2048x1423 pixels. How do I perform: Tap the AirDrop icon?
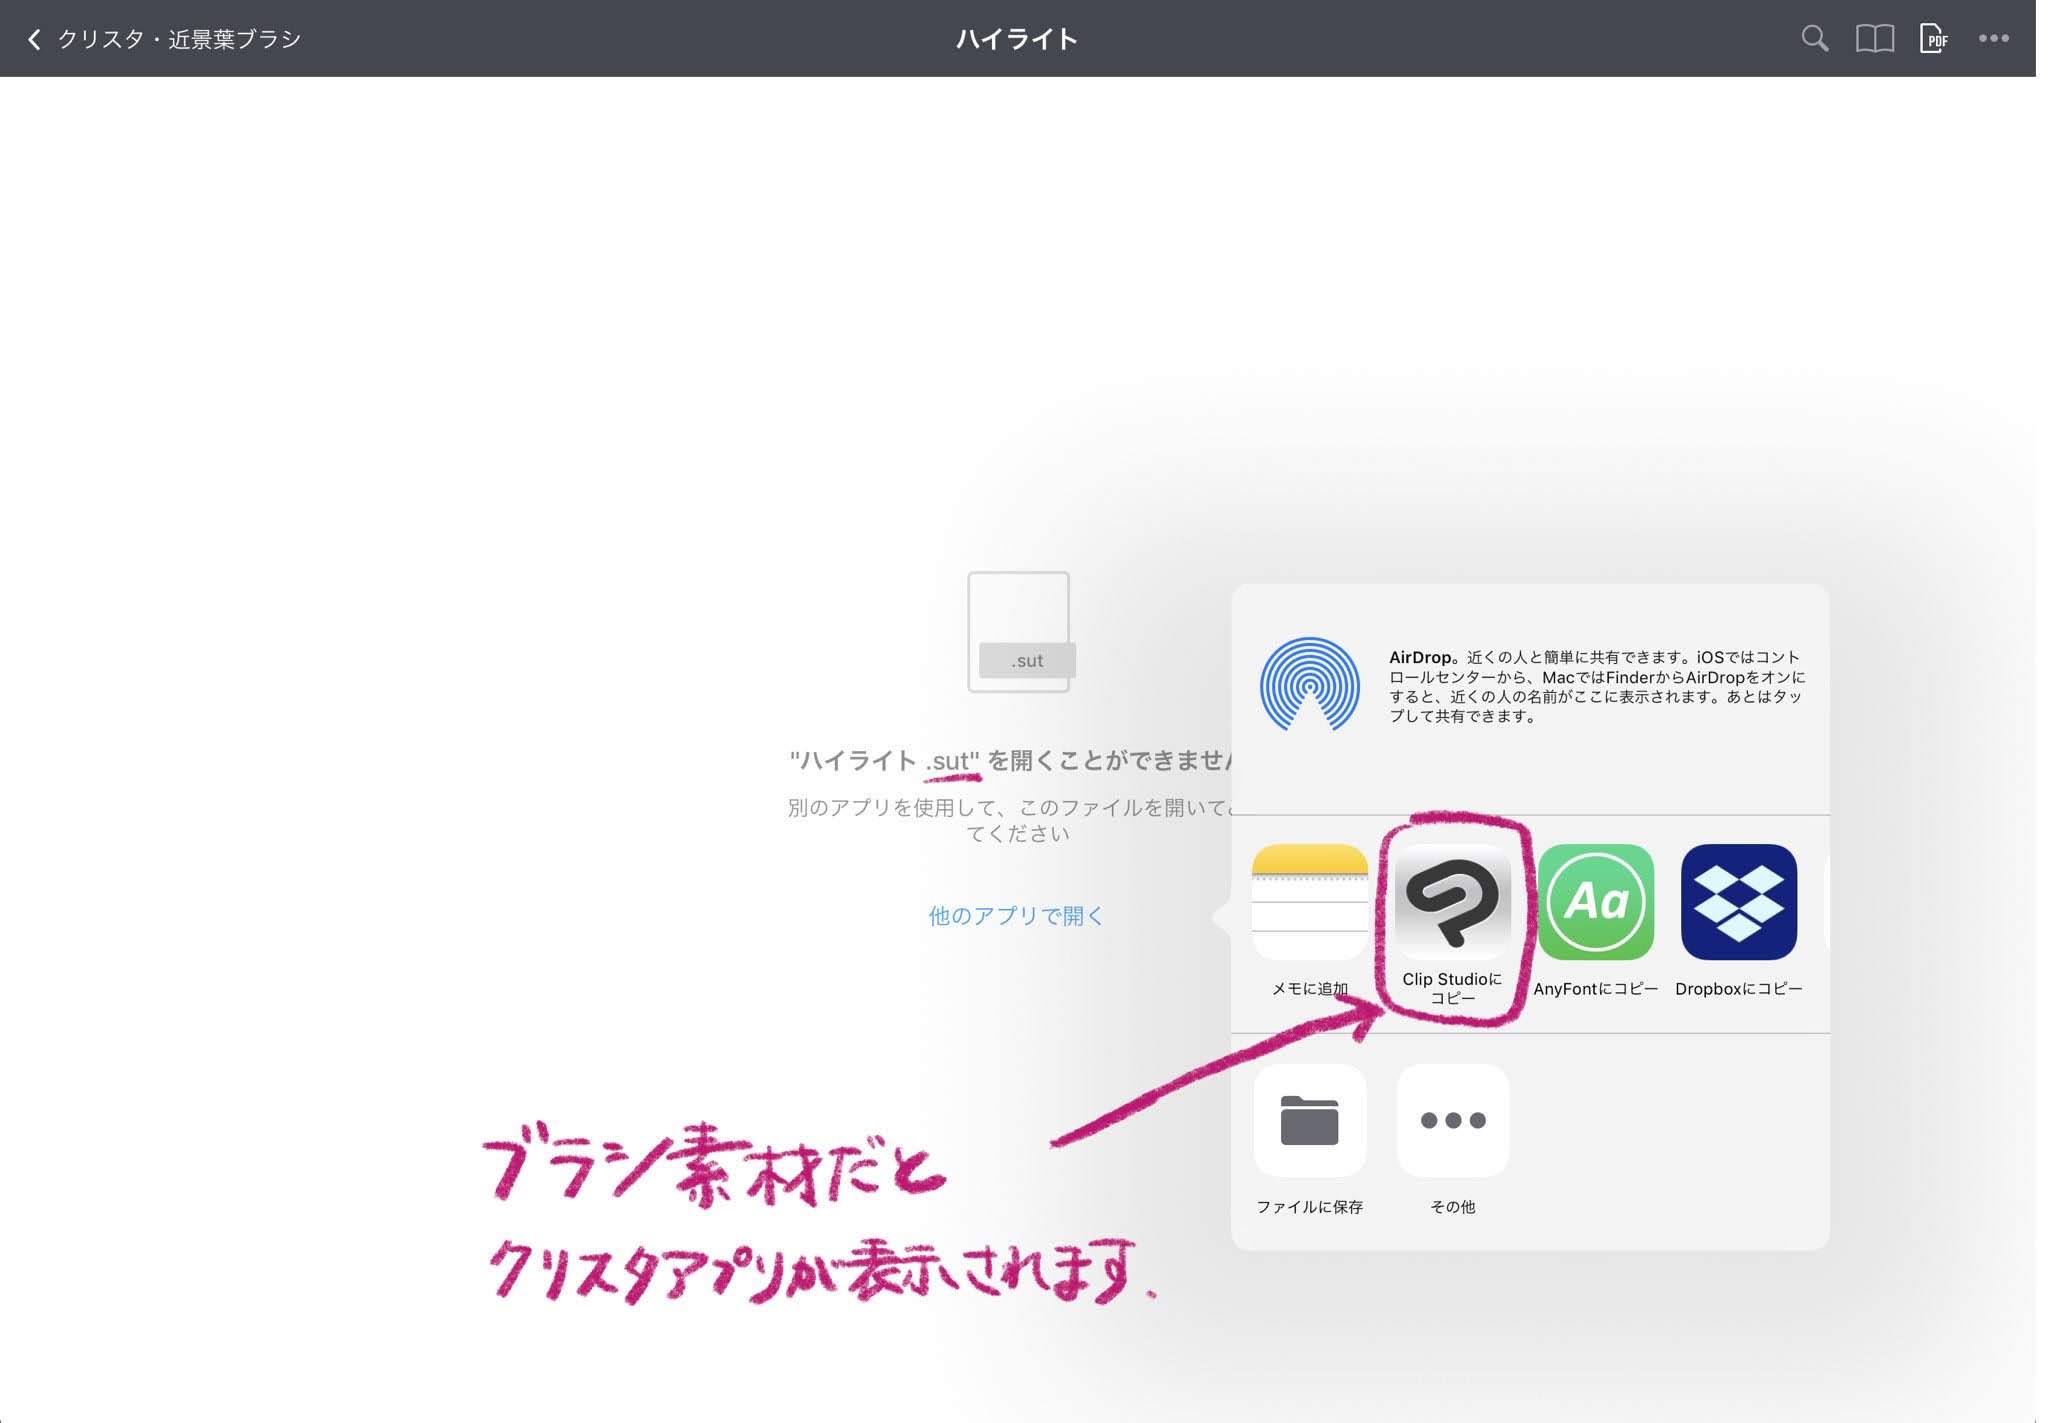click(x=1309, y=685)
